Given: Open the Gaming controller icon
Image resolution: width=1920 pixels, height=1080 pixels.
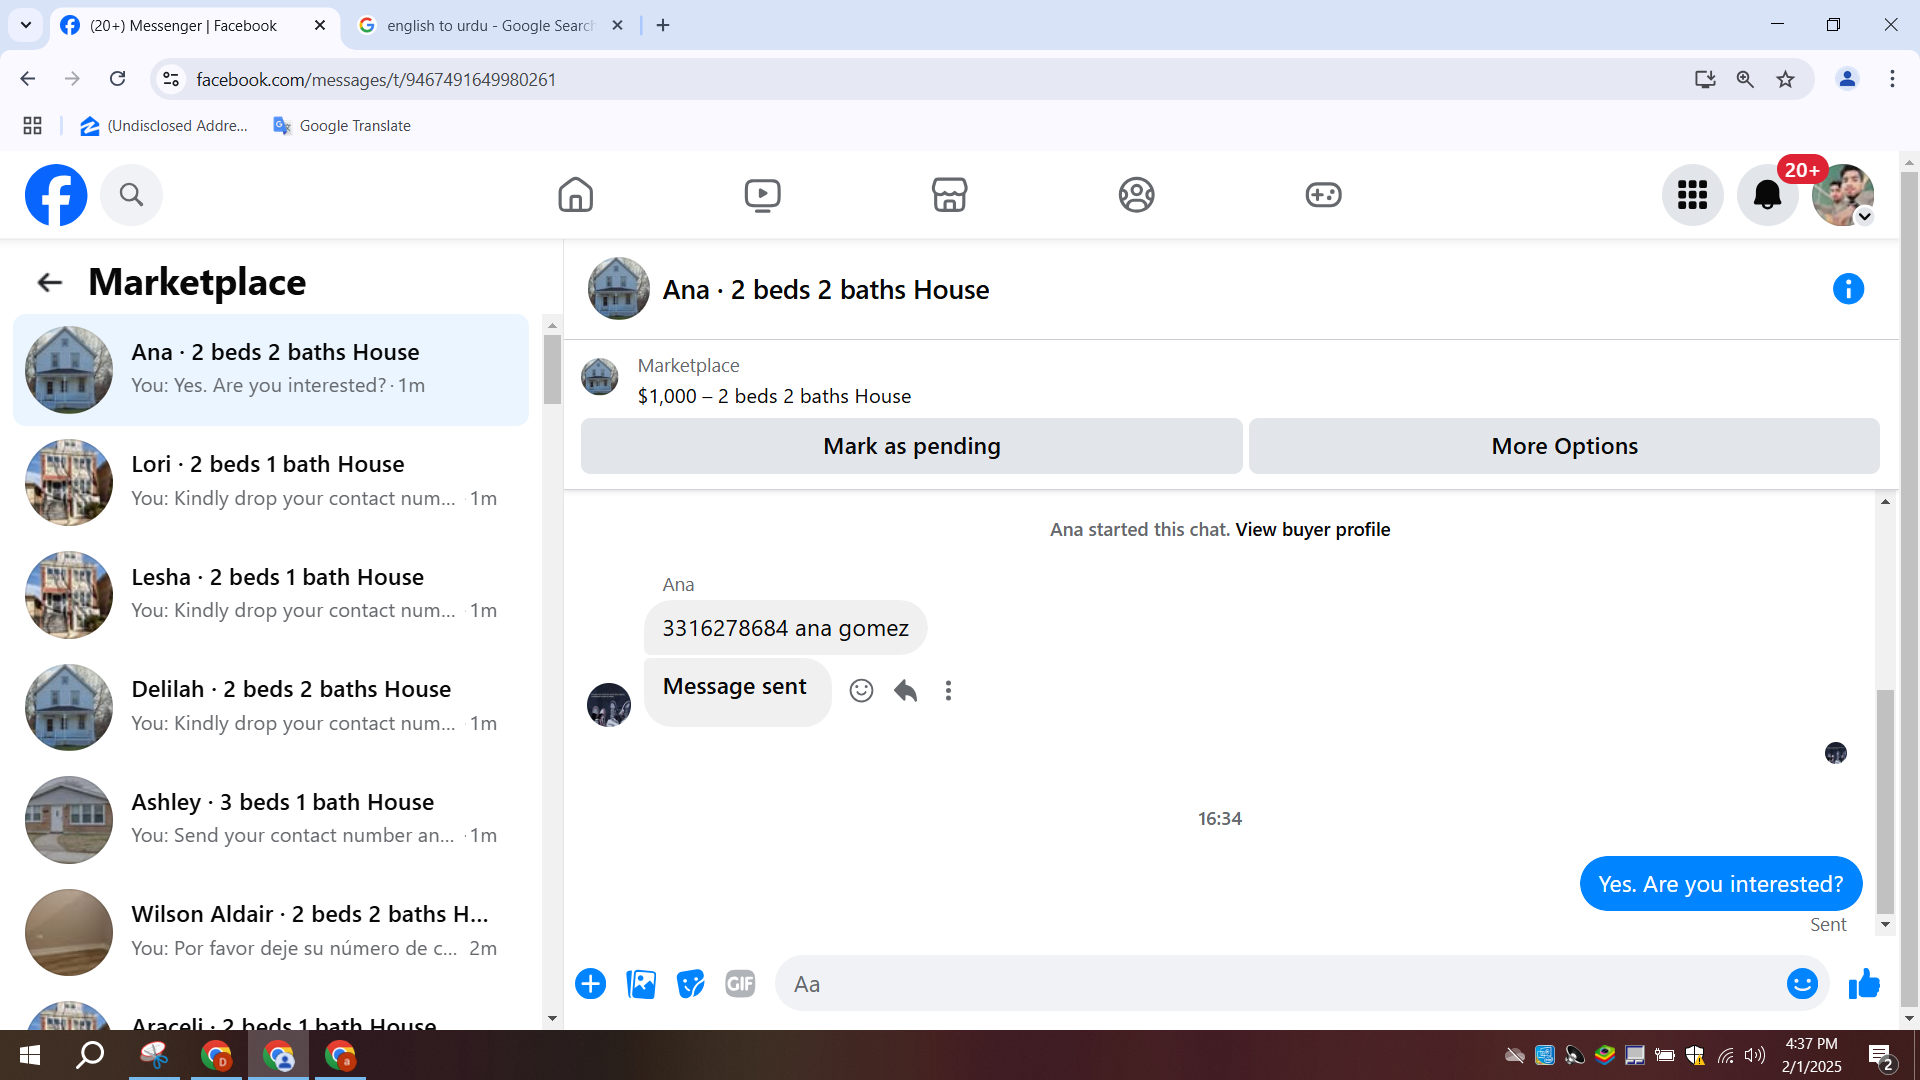Looking at the screenshot, I should 1323,195.
